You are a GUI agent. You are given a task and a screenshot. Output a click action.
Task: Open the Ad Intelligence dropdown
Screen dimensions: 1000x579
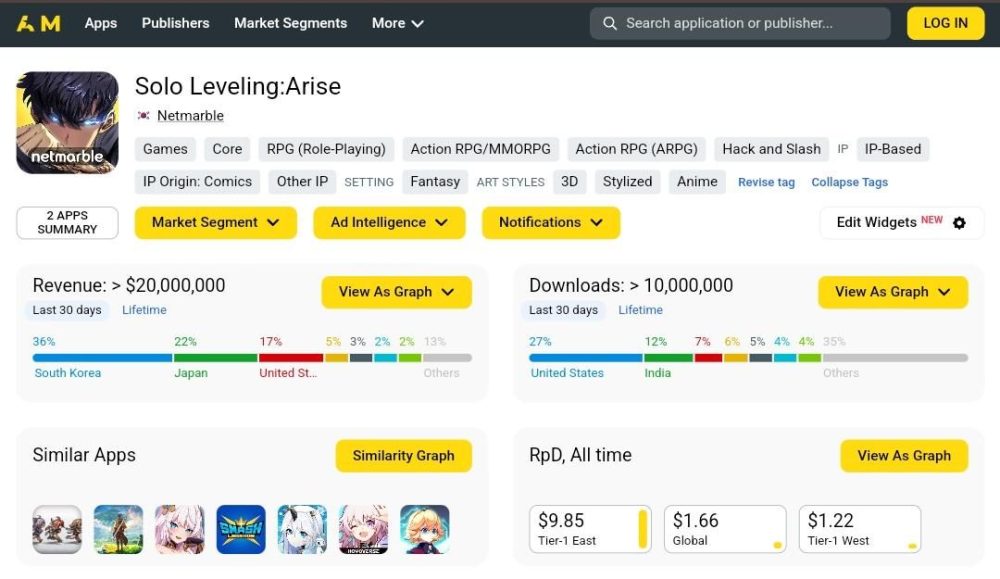click(x=388, y=223)
